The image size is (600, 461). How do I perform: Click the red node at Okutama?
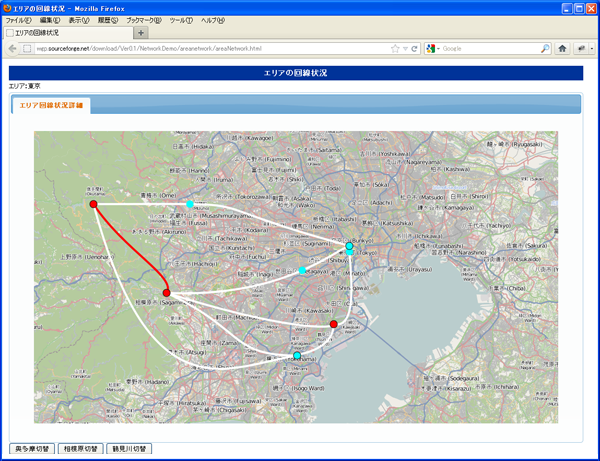click(x=93, y=204)
